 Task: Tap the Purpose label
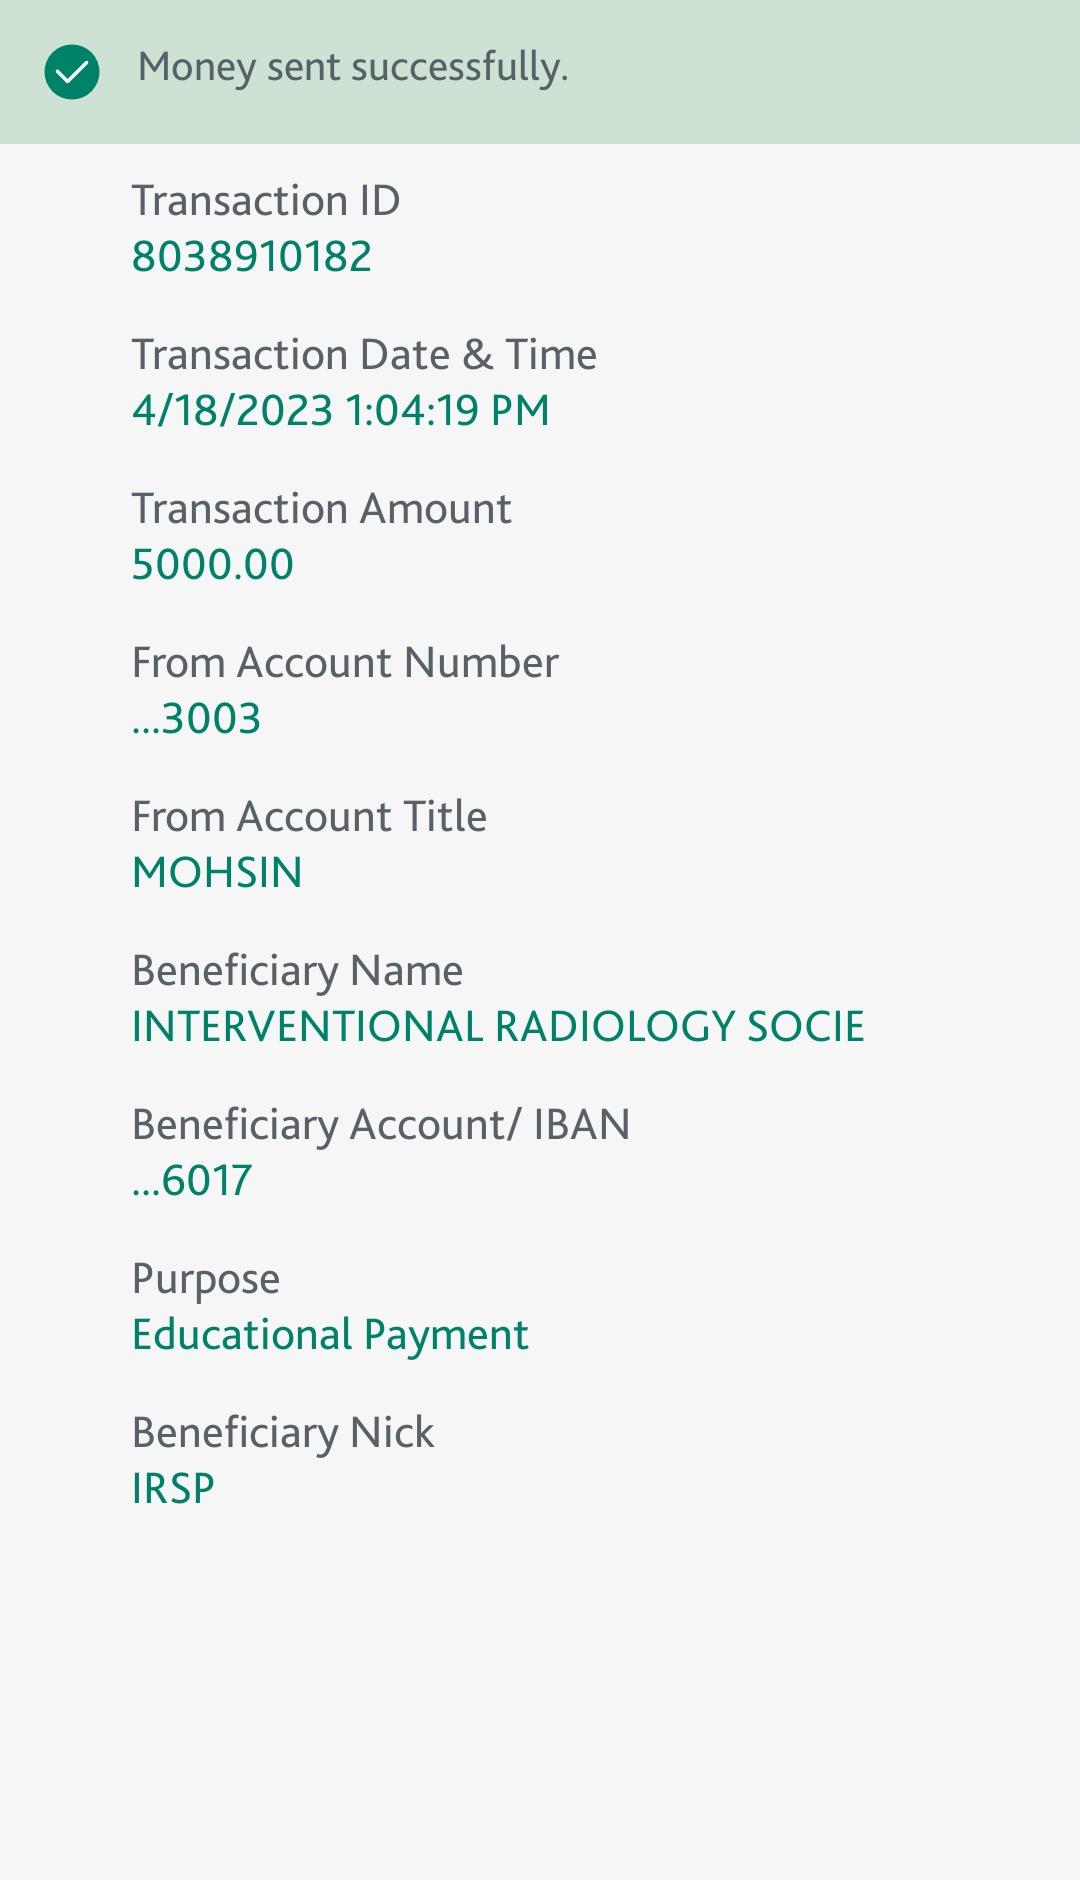pyautogui.click(x=206, y=1279)
